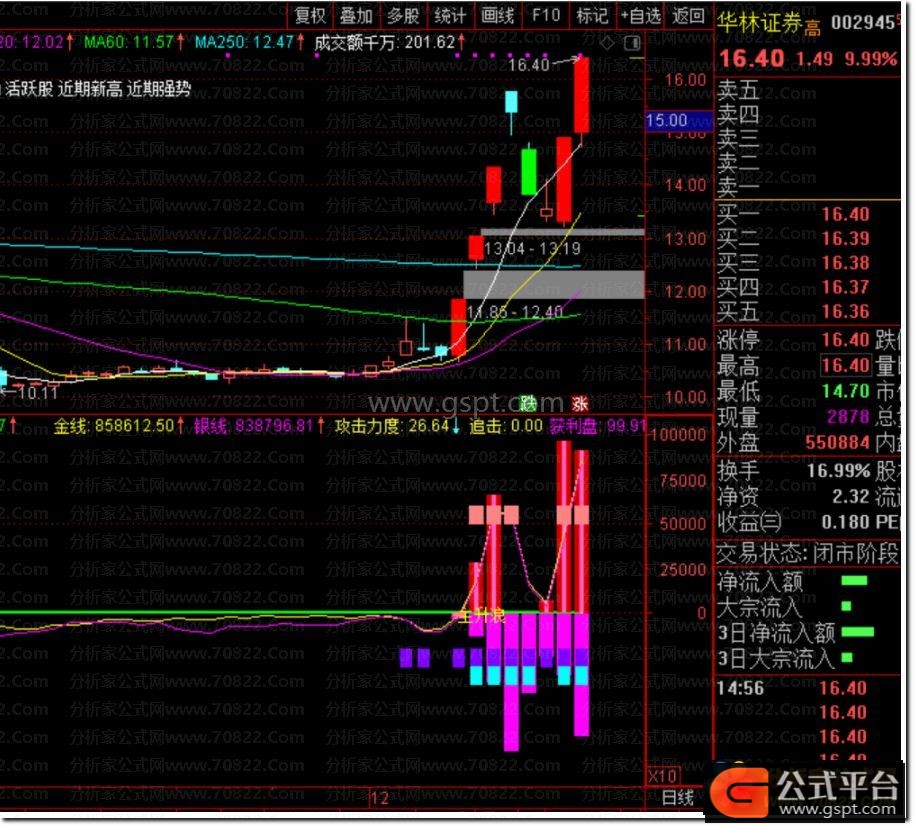
Task: Select the 卖五 order row
Action: click(x=808, y=90)
